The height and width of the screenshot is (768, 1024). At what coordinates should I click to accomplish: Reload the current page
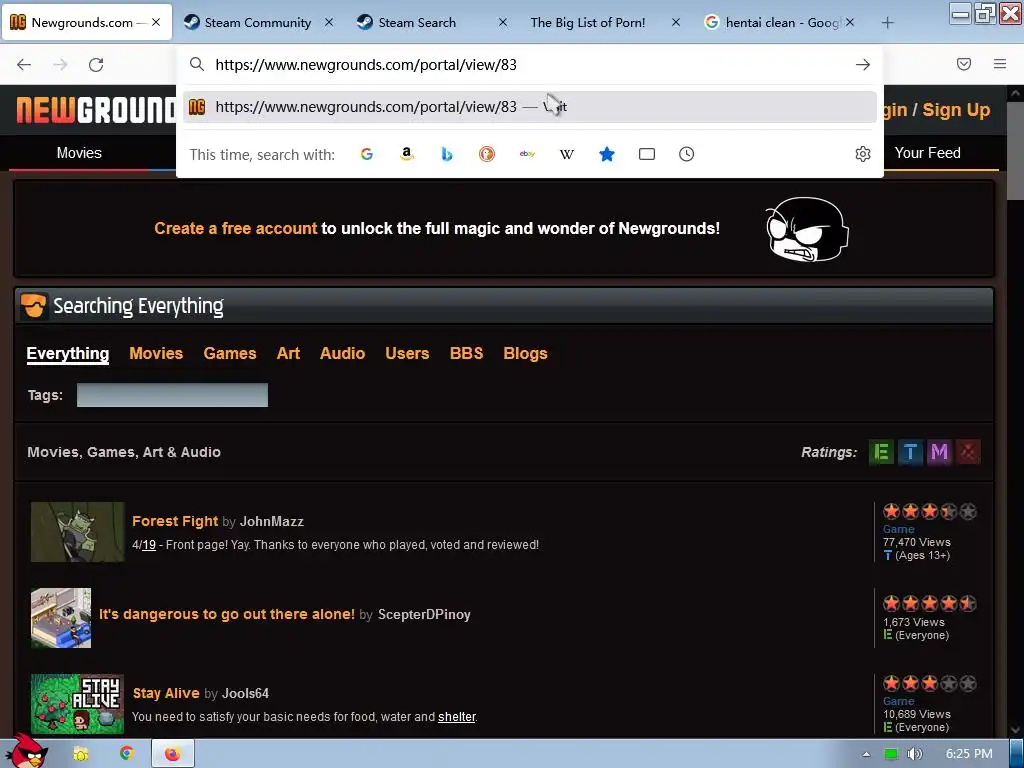coord(96,65)
